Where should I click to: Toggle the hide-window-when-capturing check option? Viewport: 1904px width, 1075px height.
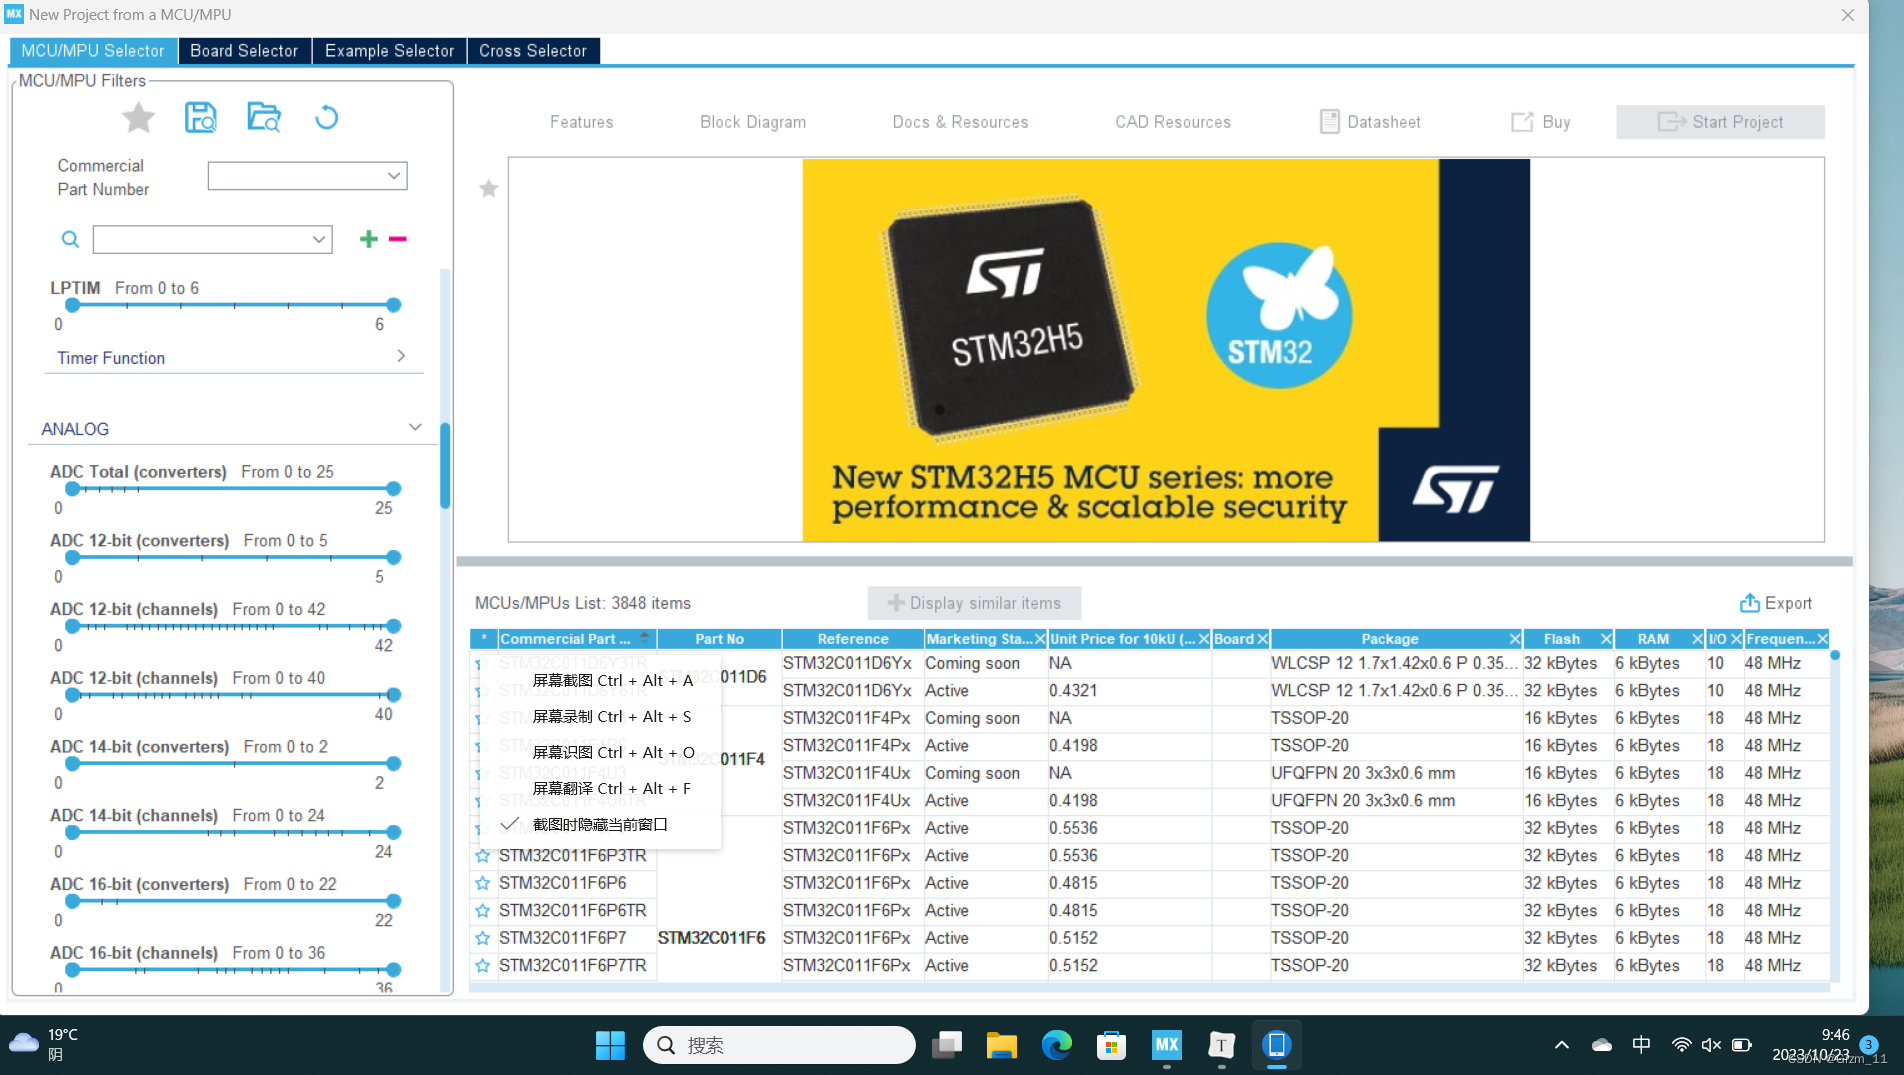pos(600,824)
